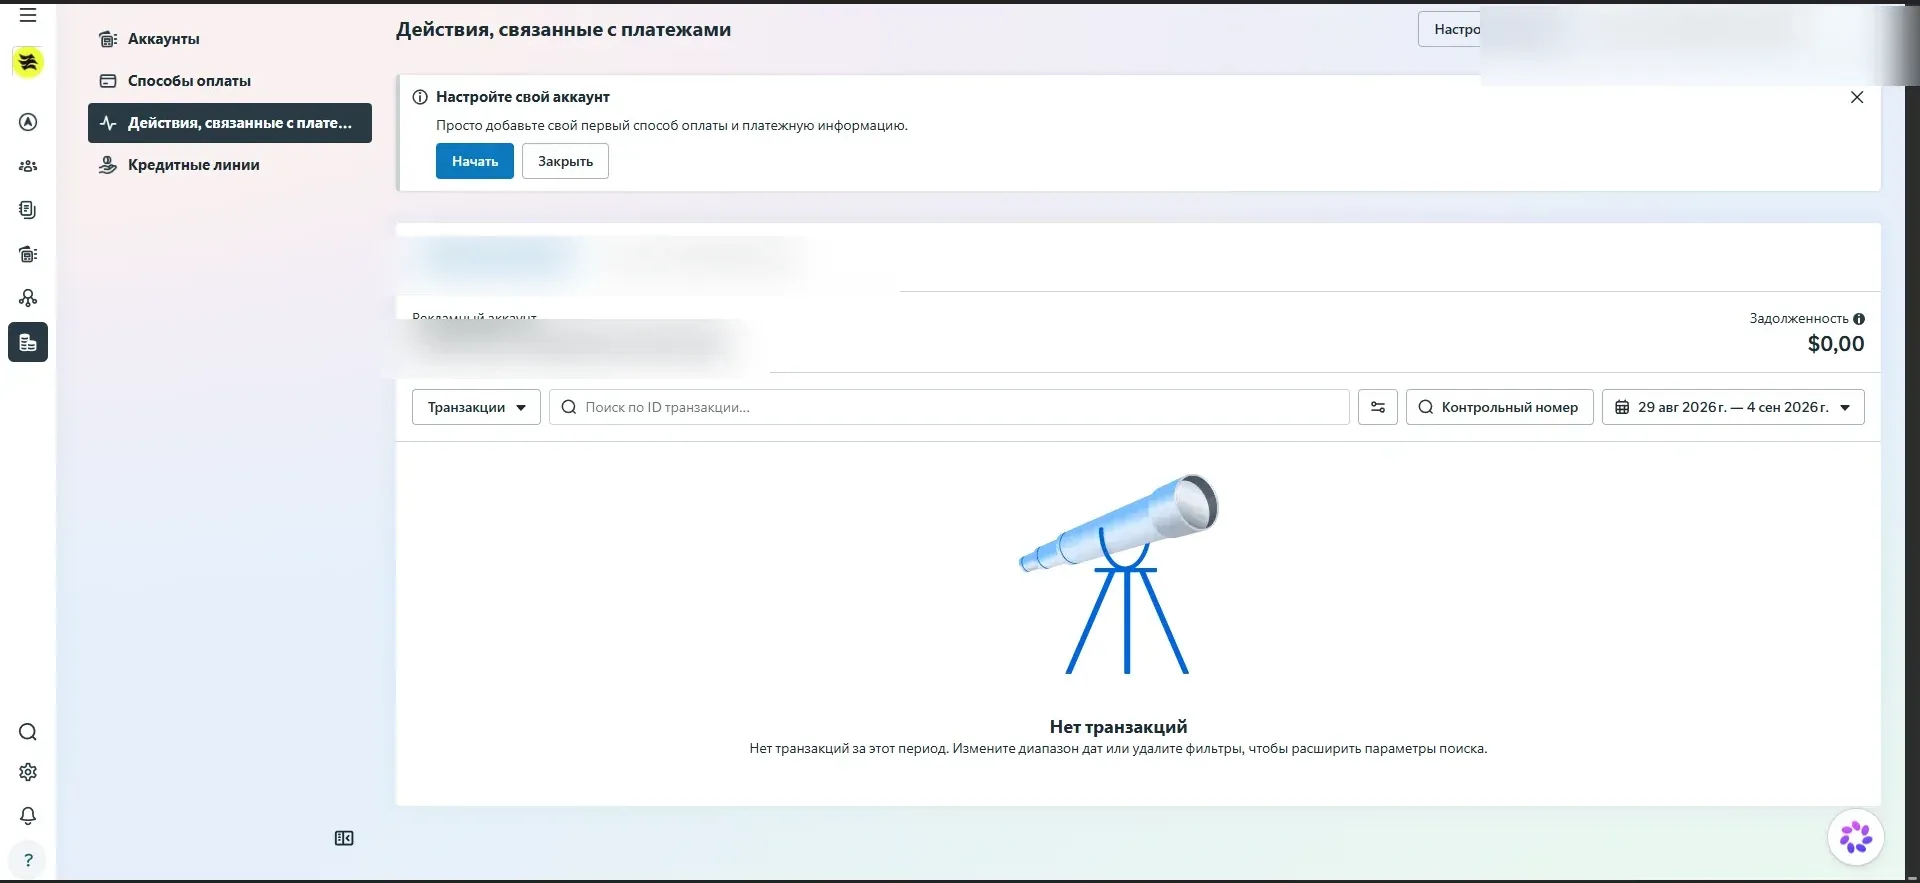
Task: Select the highlighted billing icon in left rail
Action: (28, 342)
